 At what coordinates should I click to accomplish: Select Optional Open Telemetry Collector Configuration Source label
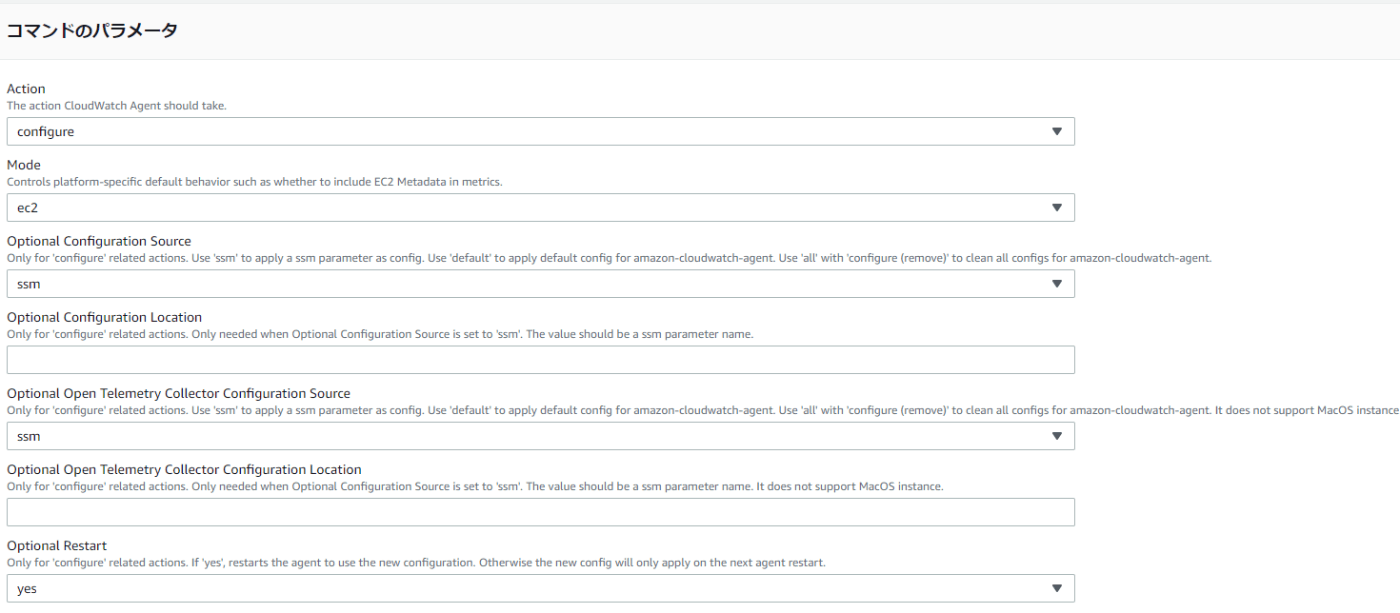point(179,393)
